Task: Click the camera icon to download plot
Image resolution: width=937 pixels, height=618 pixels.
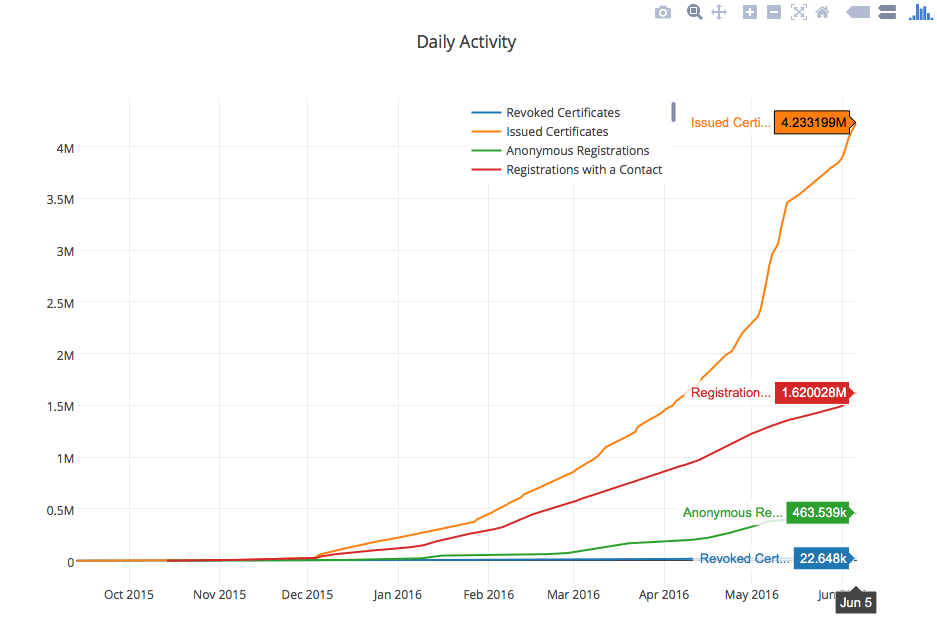Action: [662, 12]
